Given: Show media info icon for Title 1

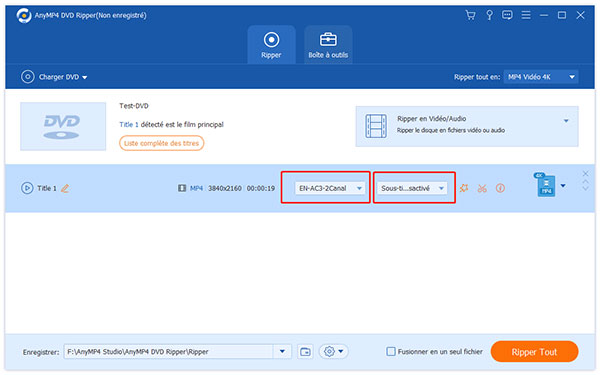Looking at the screenshot, I should pyautogui.click(x=500, y=188).
